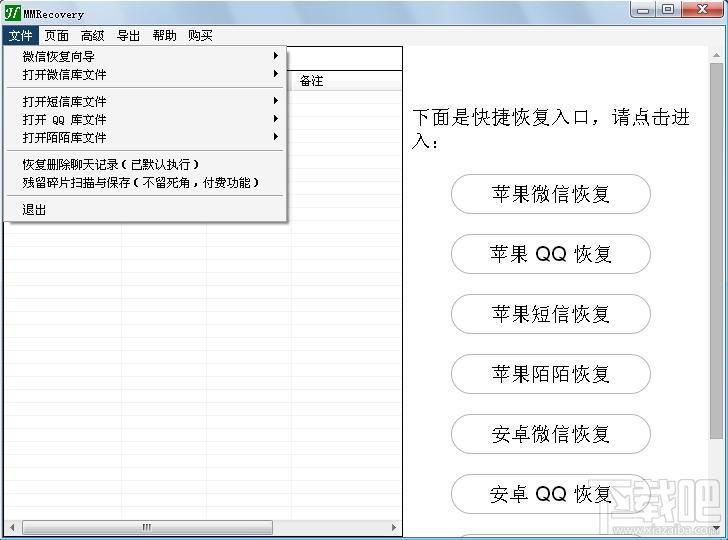
Task: Select 打开 QQ 库文件 menu entry
Action: point(145,119)
